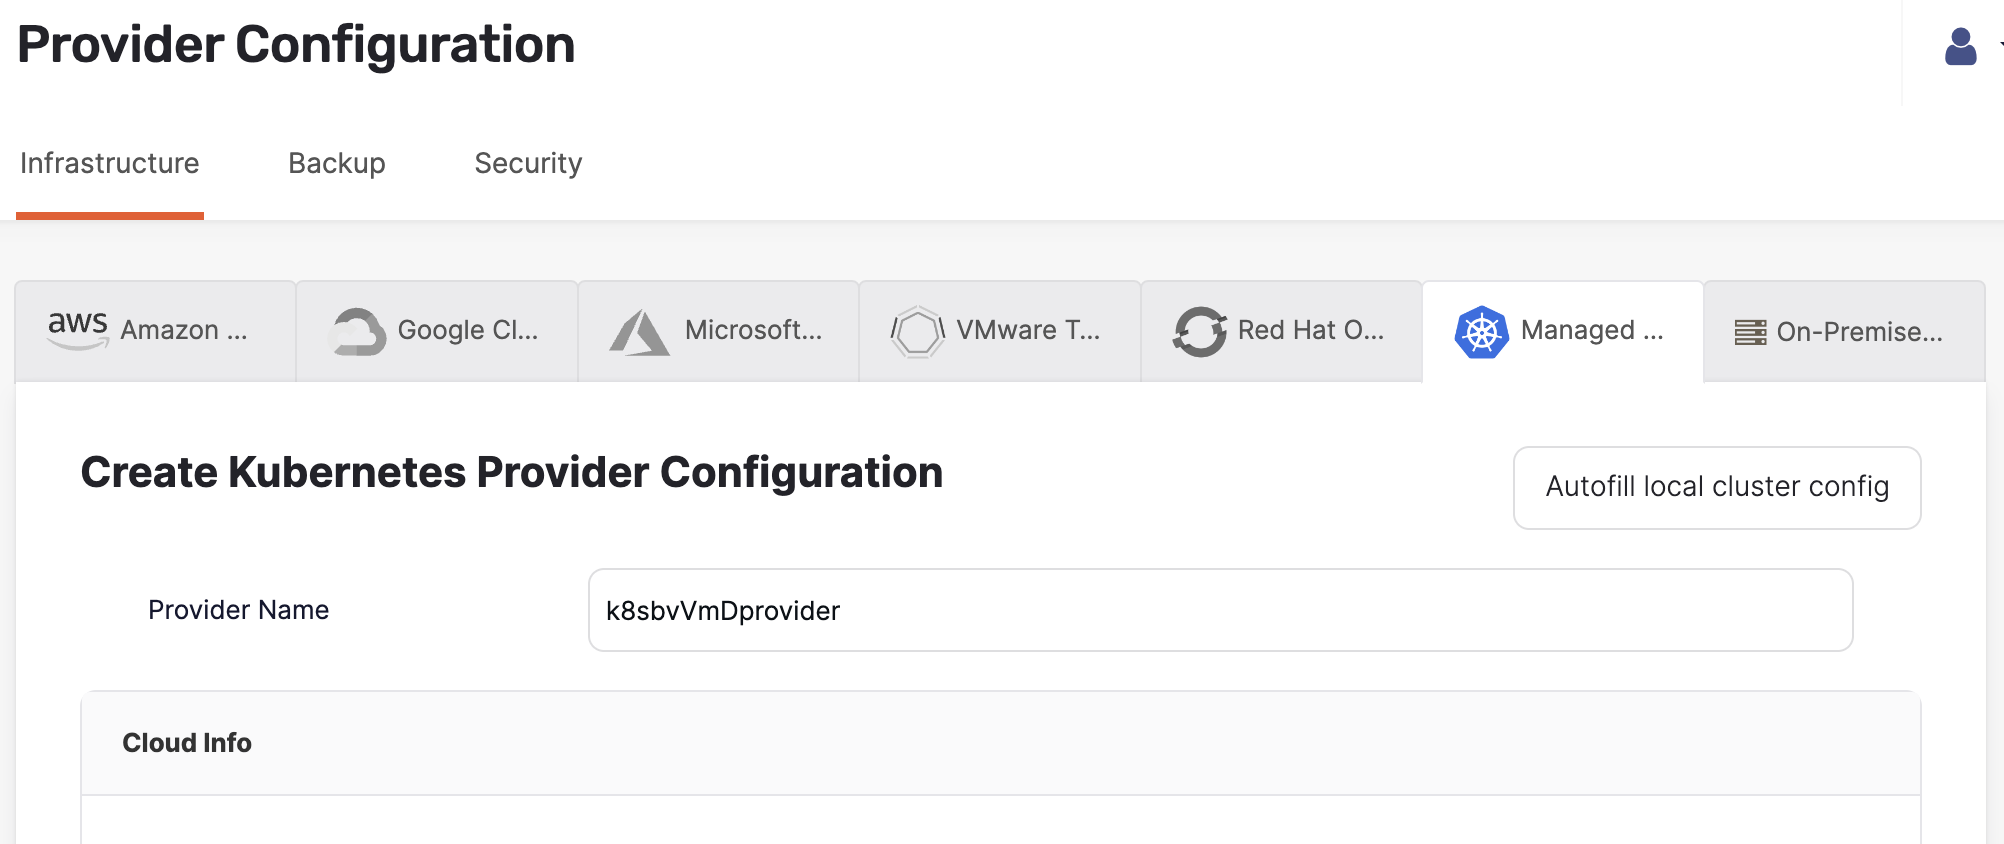Select the Red Hat OpenShift icon
This screenshot has width=2004, height=844.
click(1202, 330)
